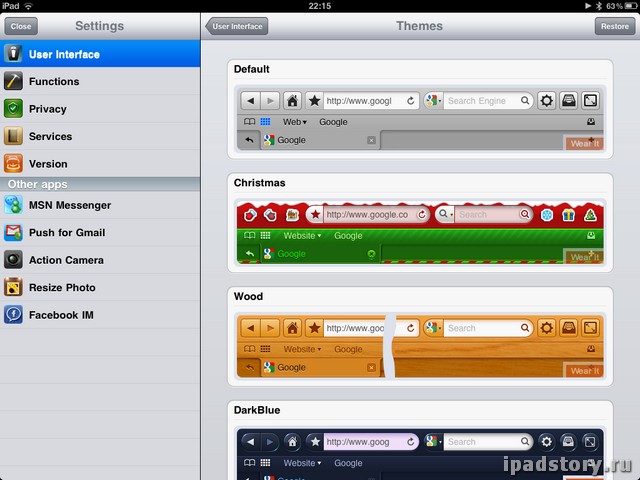Click the Wear It badge on Default theme

point(584,143)
